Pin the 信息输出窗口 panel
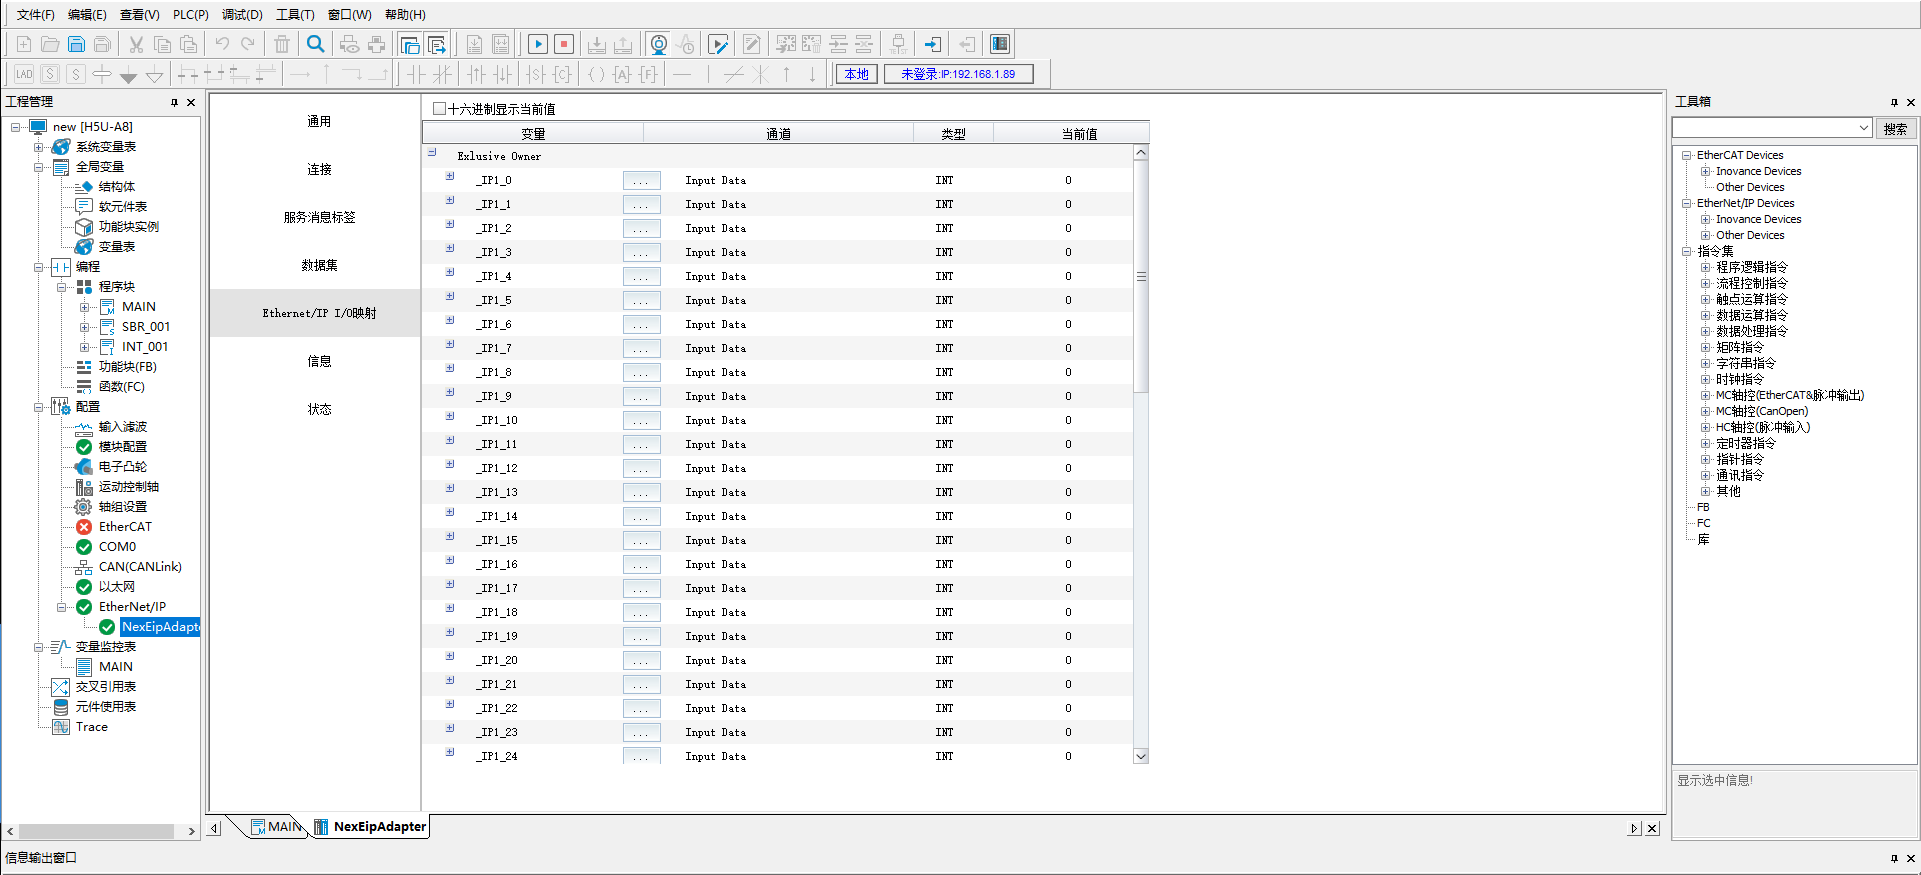Image resolution: width=1921 pixels, height=875 pixels. tap(1894, 858)
